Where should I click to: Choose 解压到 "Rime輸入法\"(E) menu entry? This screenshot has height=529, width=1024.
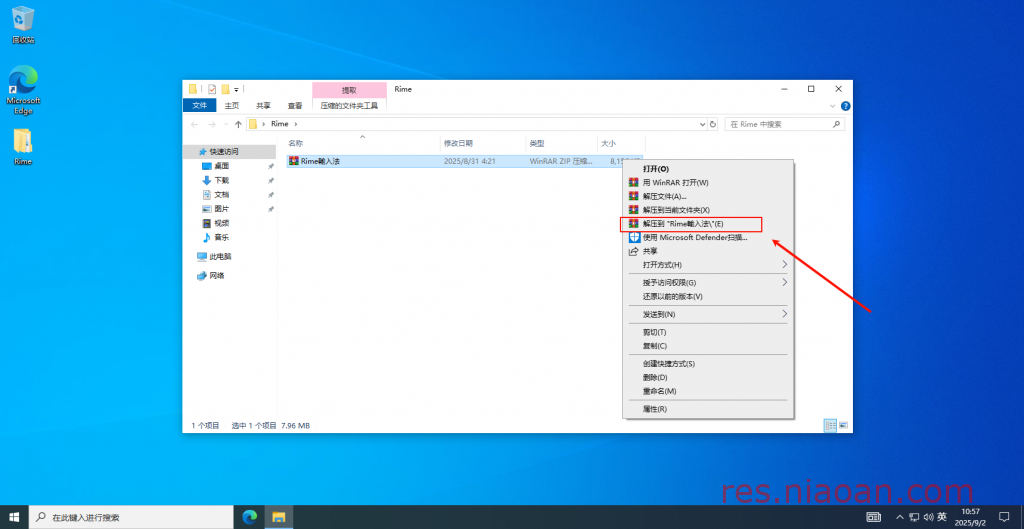(x=708, y=224)
